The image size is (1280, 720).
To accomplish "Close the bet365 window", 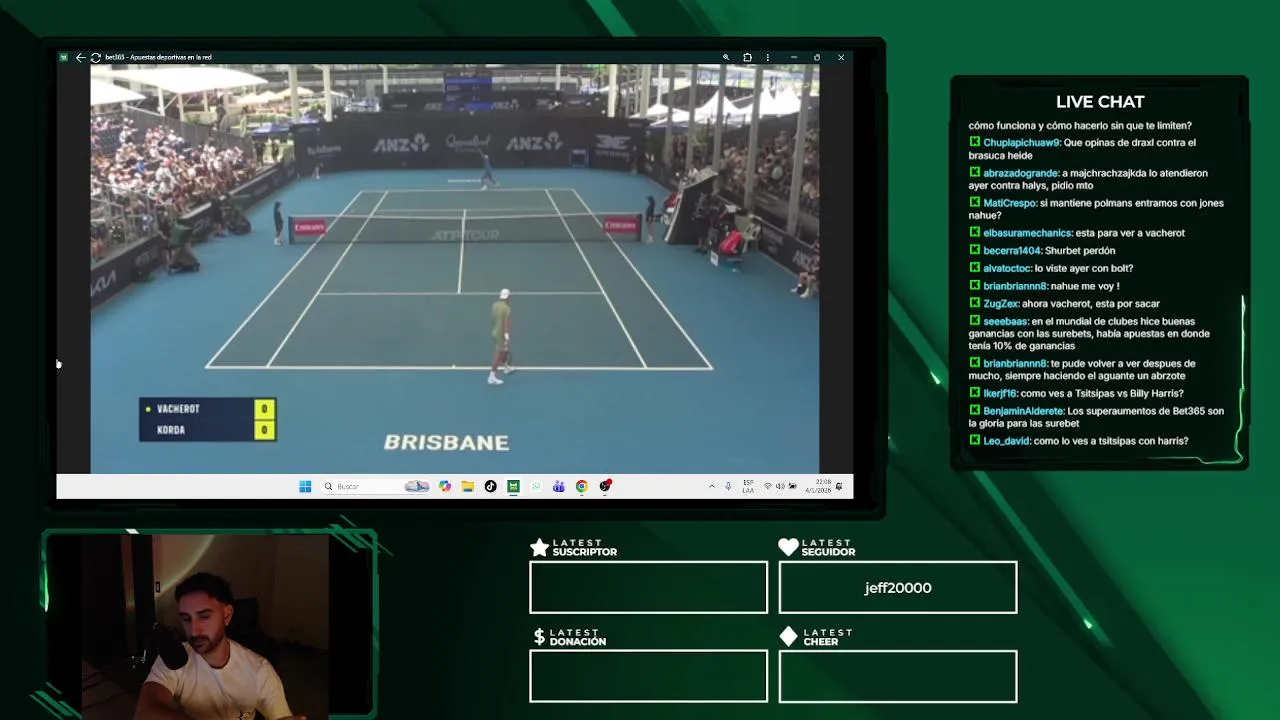I will coord(841,57).
